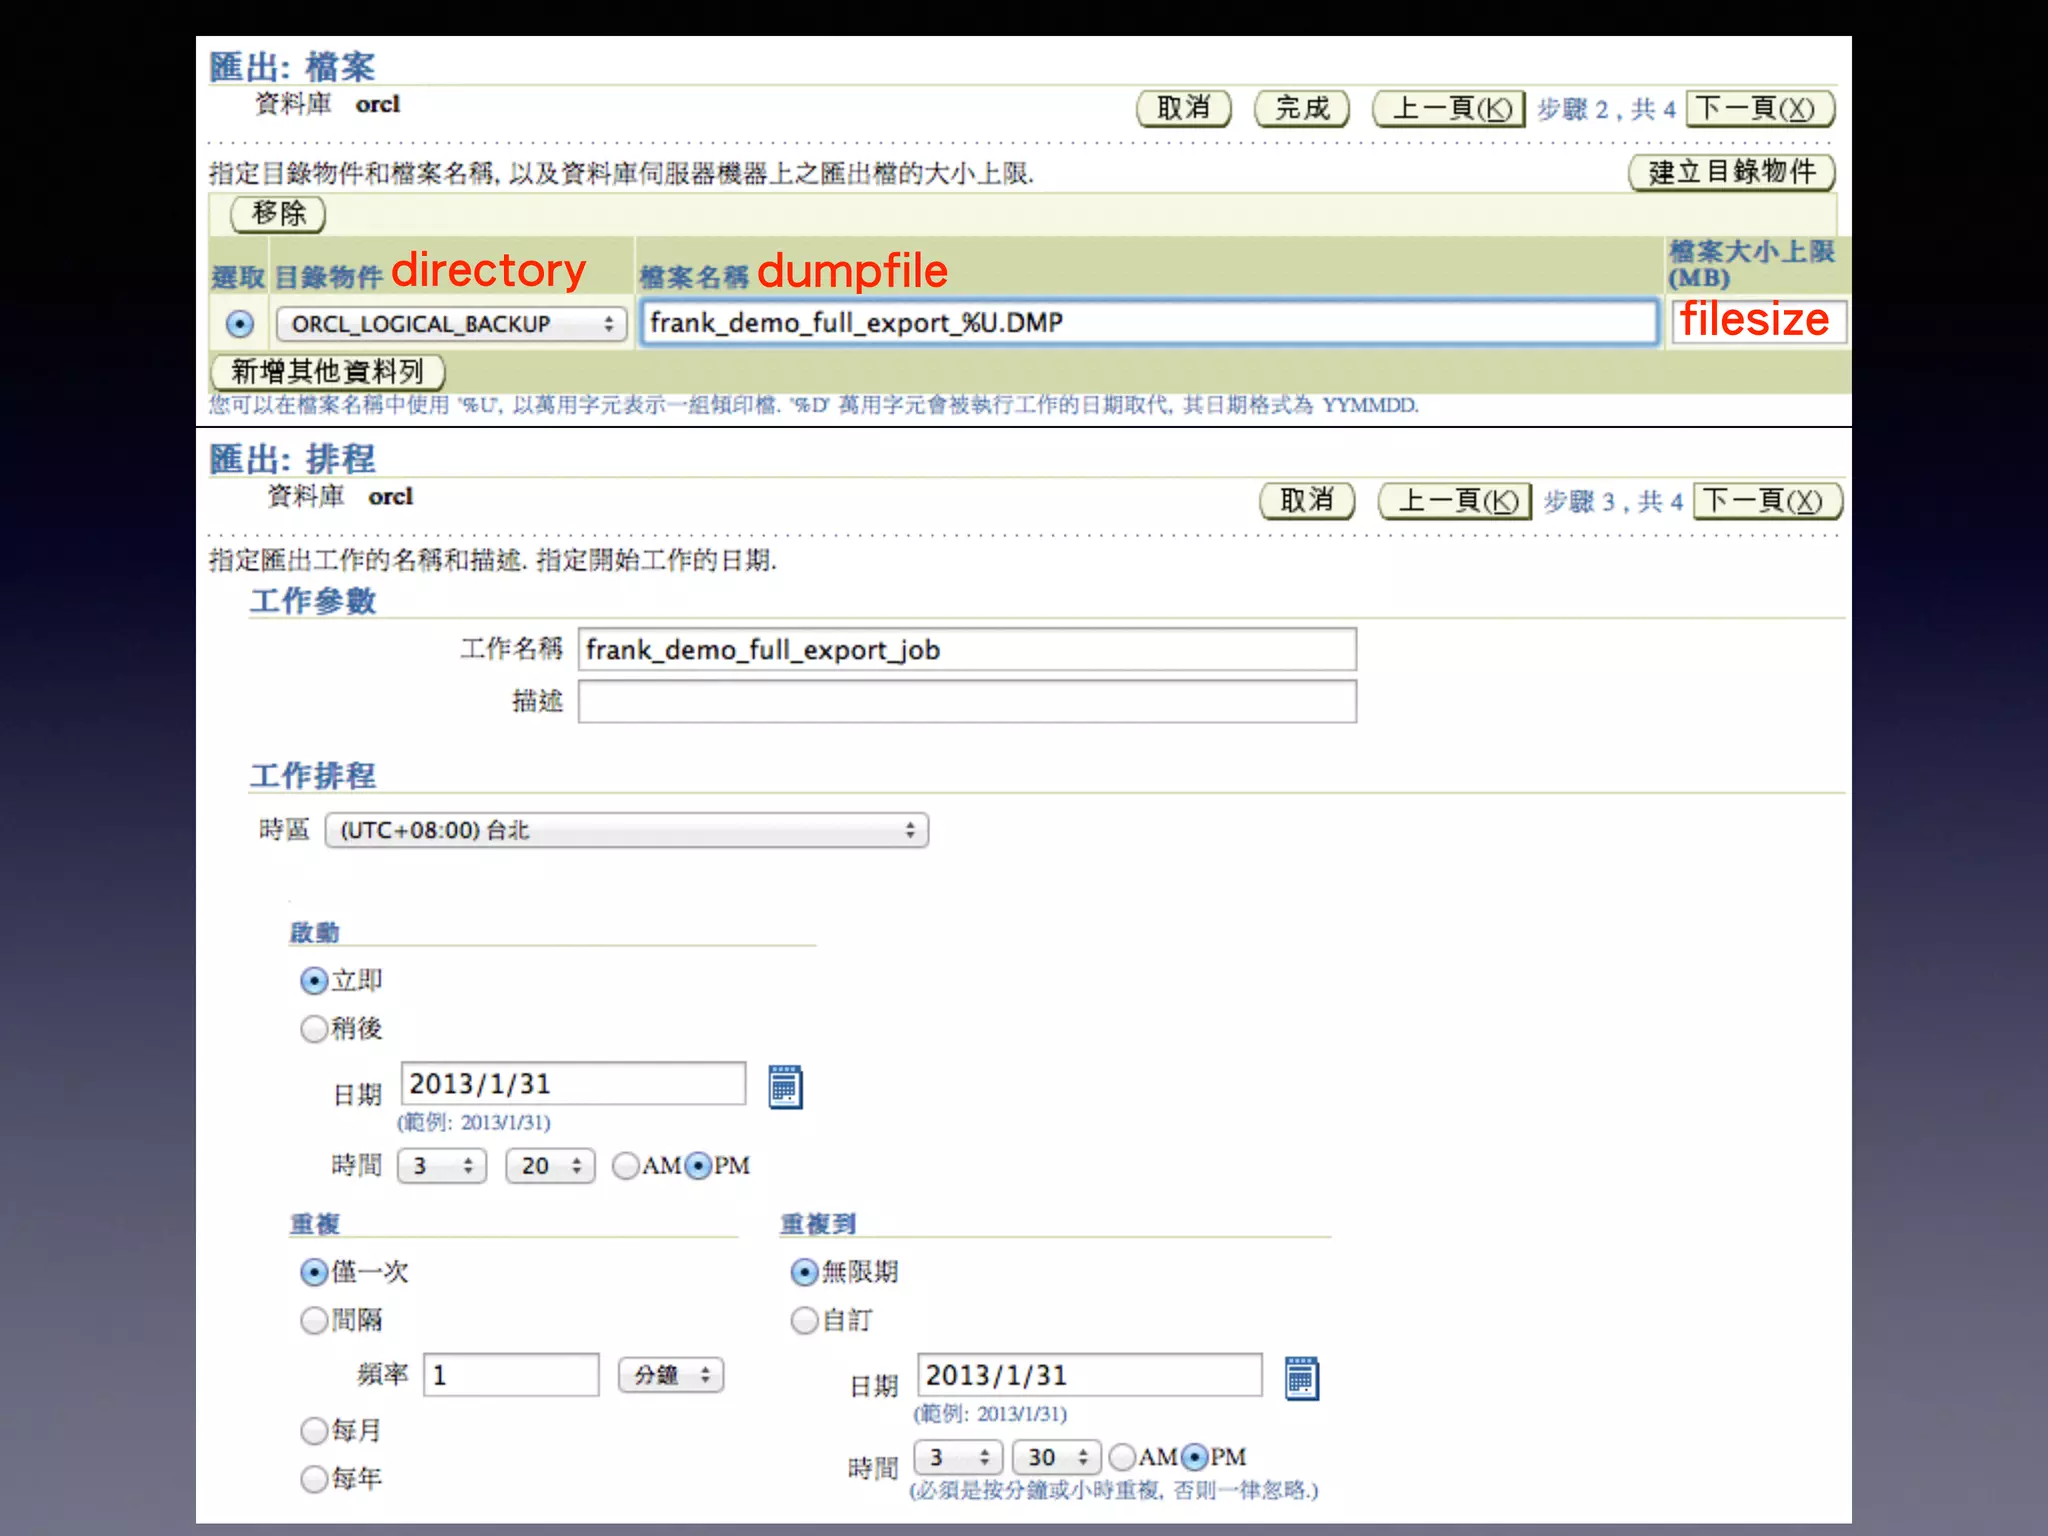The height and width of the screenshot is (1536, 2048).
Task: Click 下一頁(X) in step 3 header
Action: [1767, 500]
